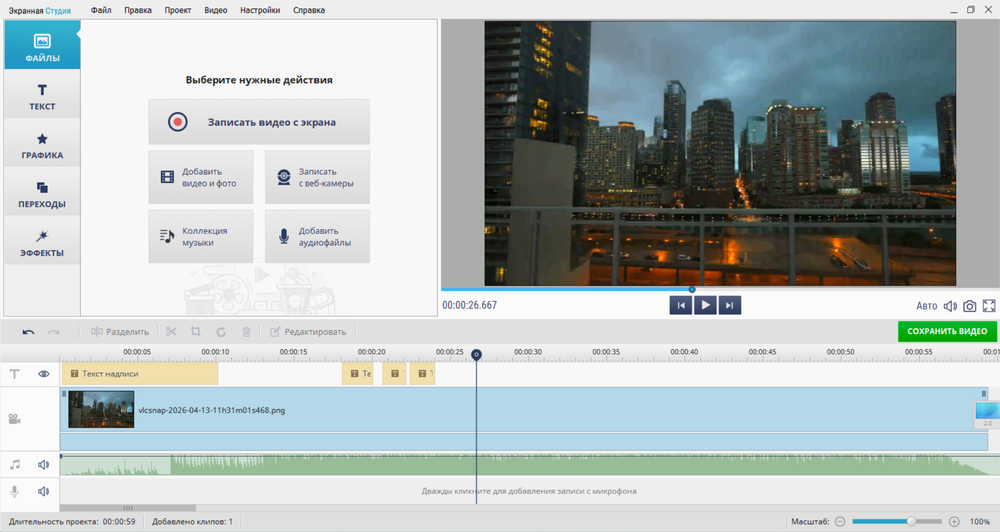Click the video track camera icon
Viewport: 1000px width, 532px height.
coord(14,419)
